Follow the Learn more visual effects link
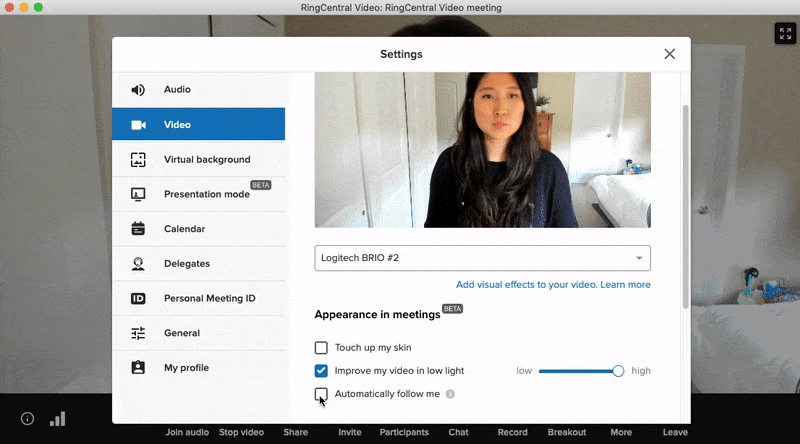The image size is (800, 444). point(625,285)
